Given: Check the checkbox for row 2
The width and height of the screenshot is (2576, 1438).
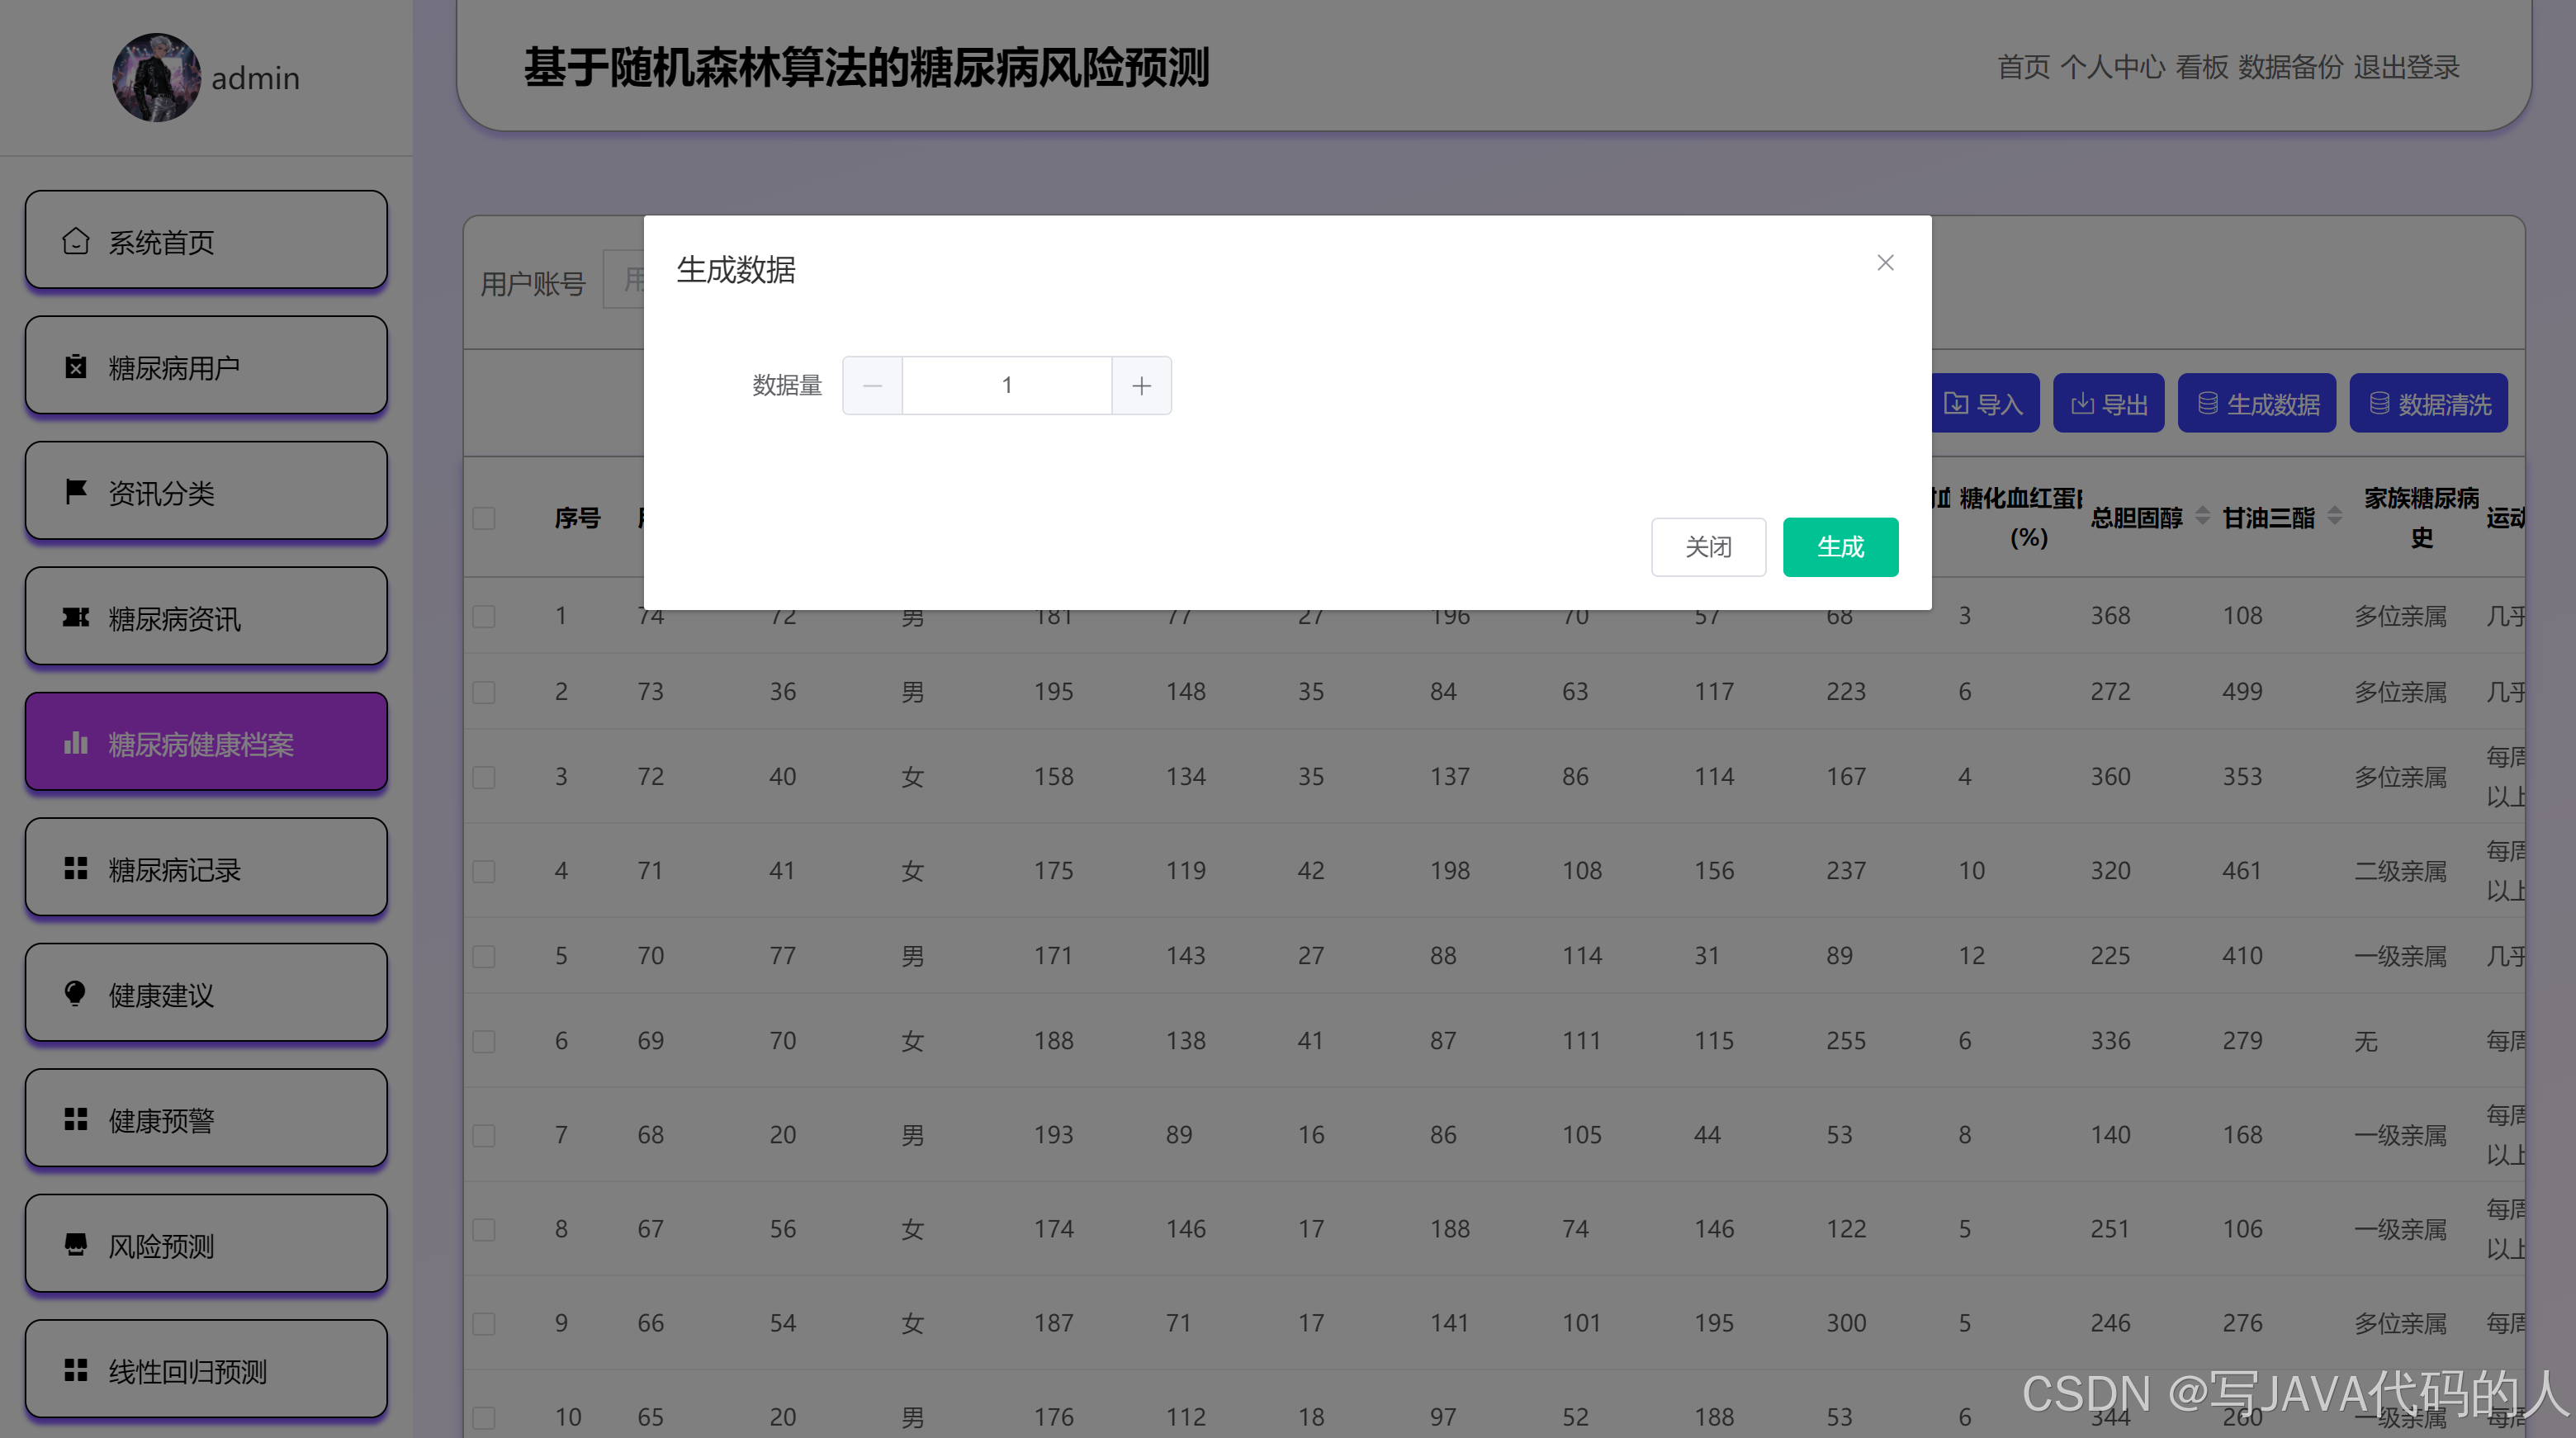Looking at the screenshot, I should tap(484, 692).
